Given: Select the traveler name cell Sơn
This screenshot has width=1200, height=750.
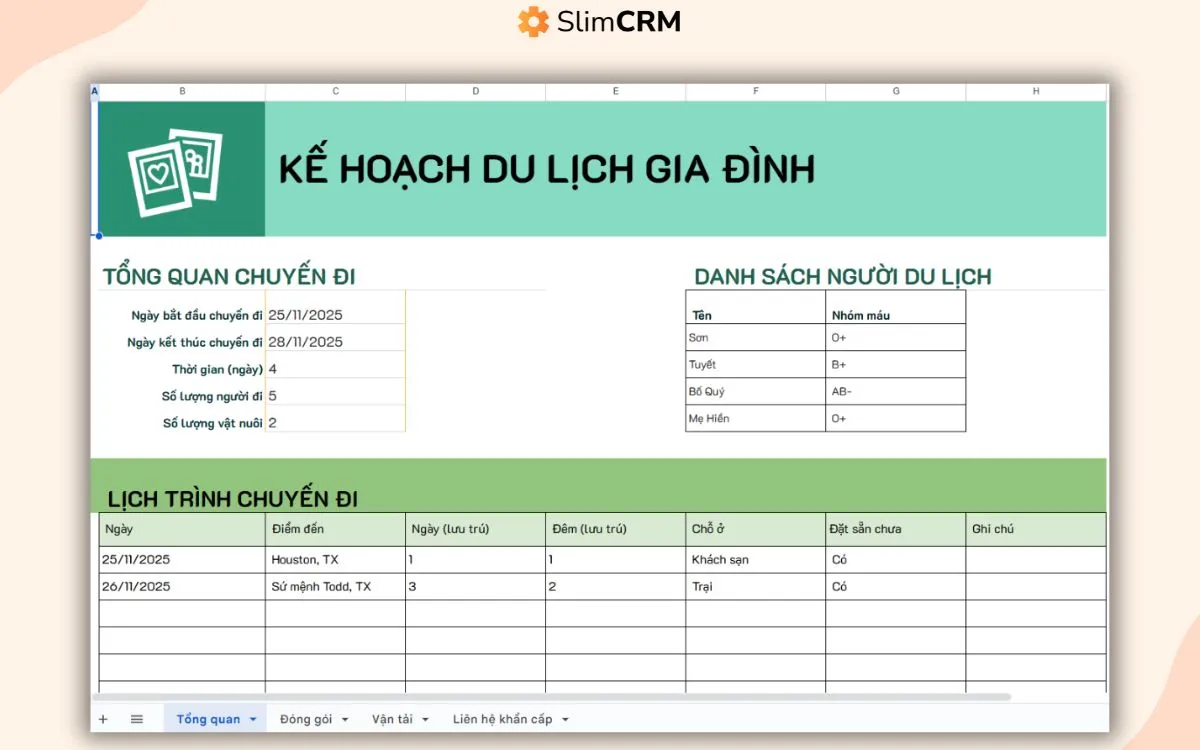Looking at the screenshot, I should 755,337.
